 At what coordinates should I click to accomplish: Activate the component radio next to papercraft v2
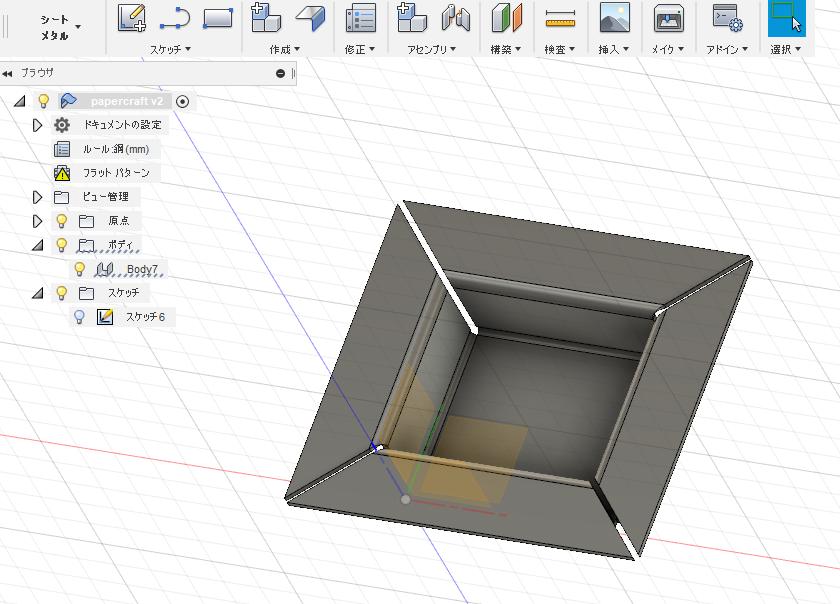click(183, 100)
